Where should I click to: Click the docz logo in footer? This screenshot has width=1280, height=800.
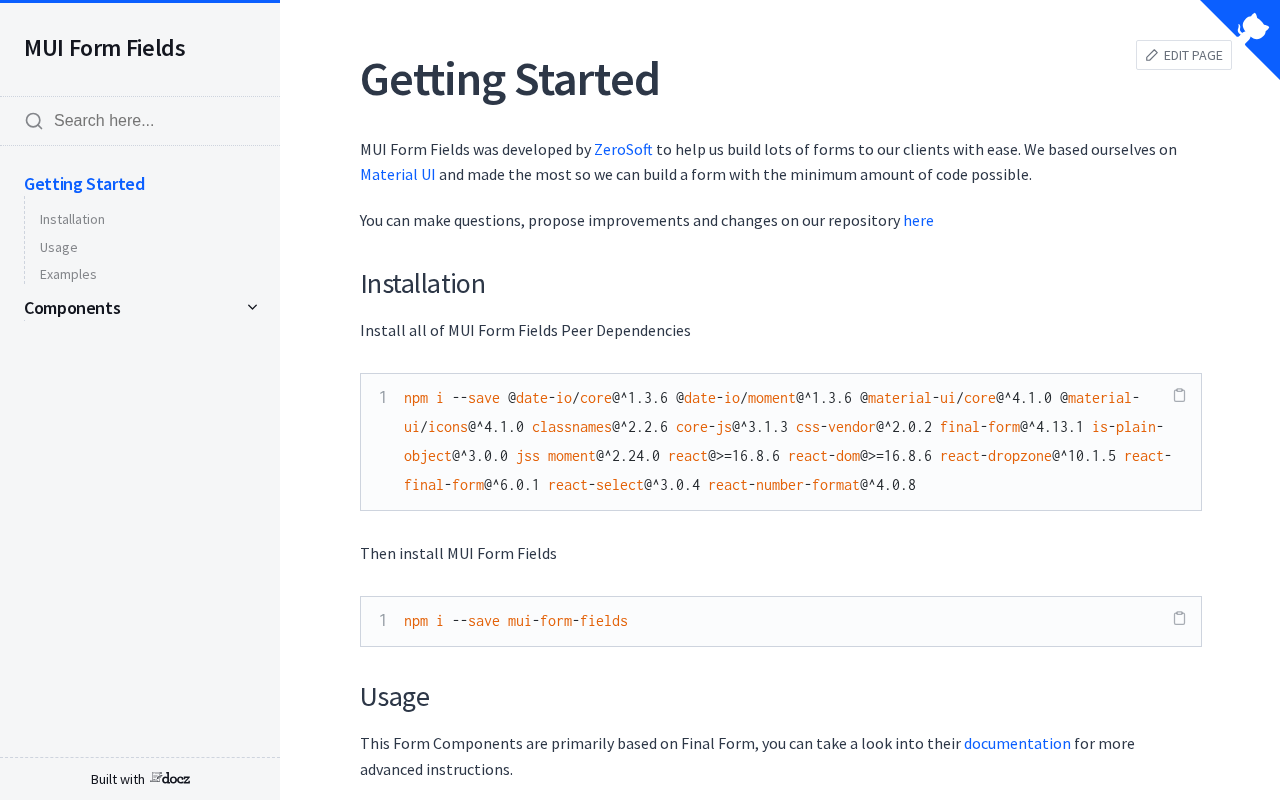click(170, 778)
